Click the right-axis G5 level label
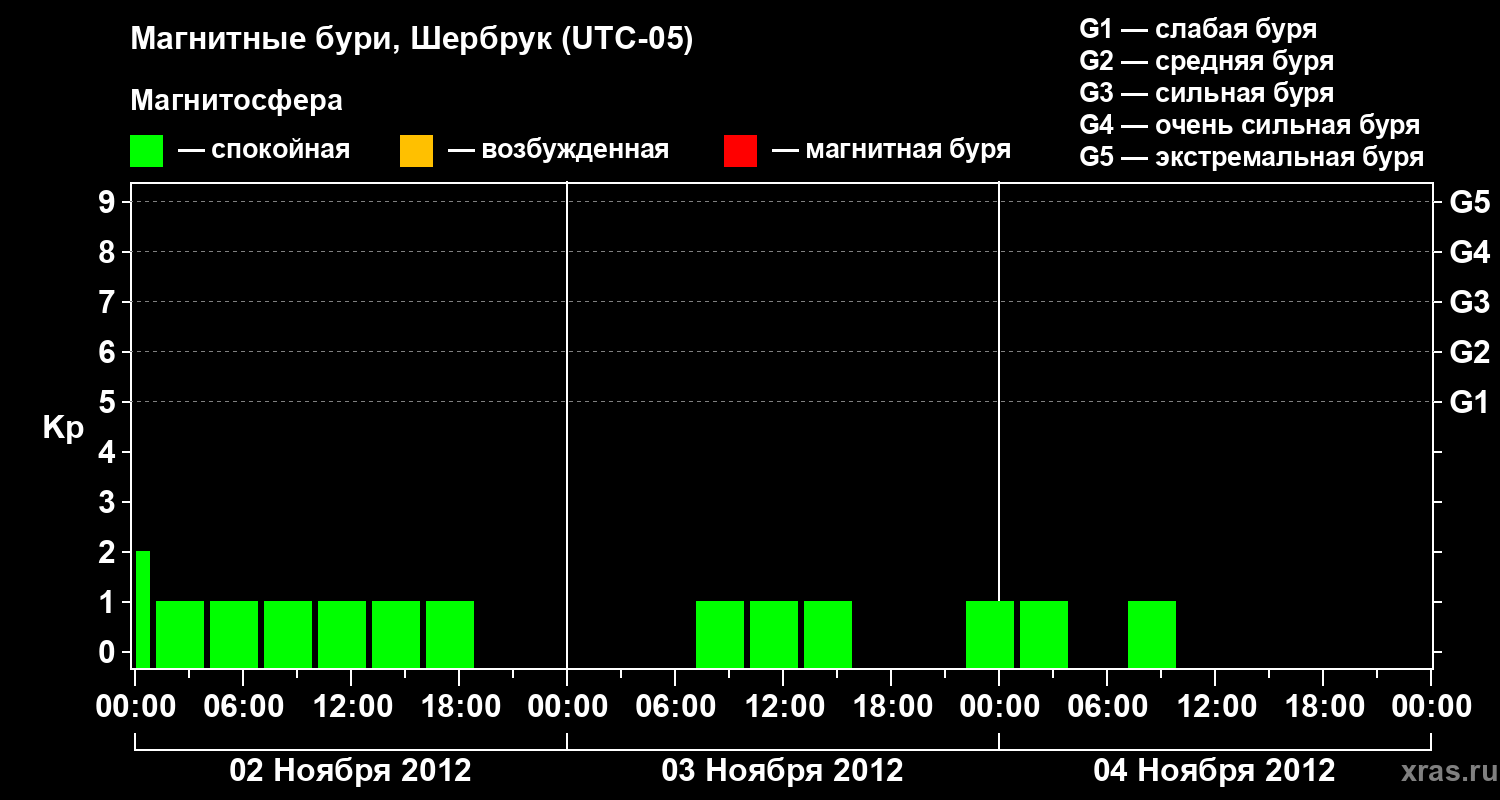The height and width of the screenshot is (800, 1500). [1469, 203]
